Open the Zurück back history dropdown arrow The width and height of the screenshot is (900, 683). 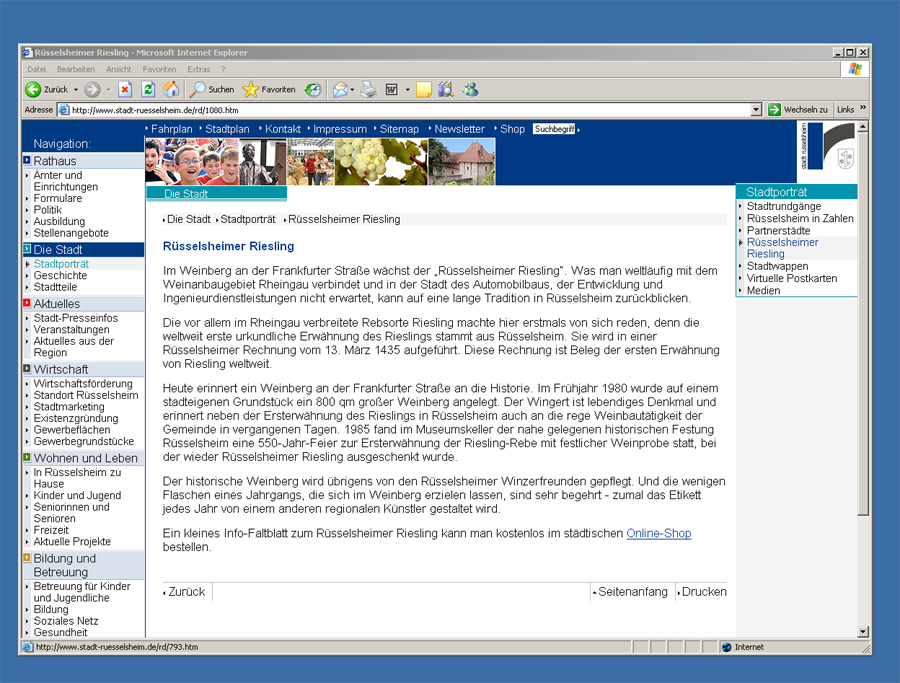pyautogui.click(x=76, y=90)
